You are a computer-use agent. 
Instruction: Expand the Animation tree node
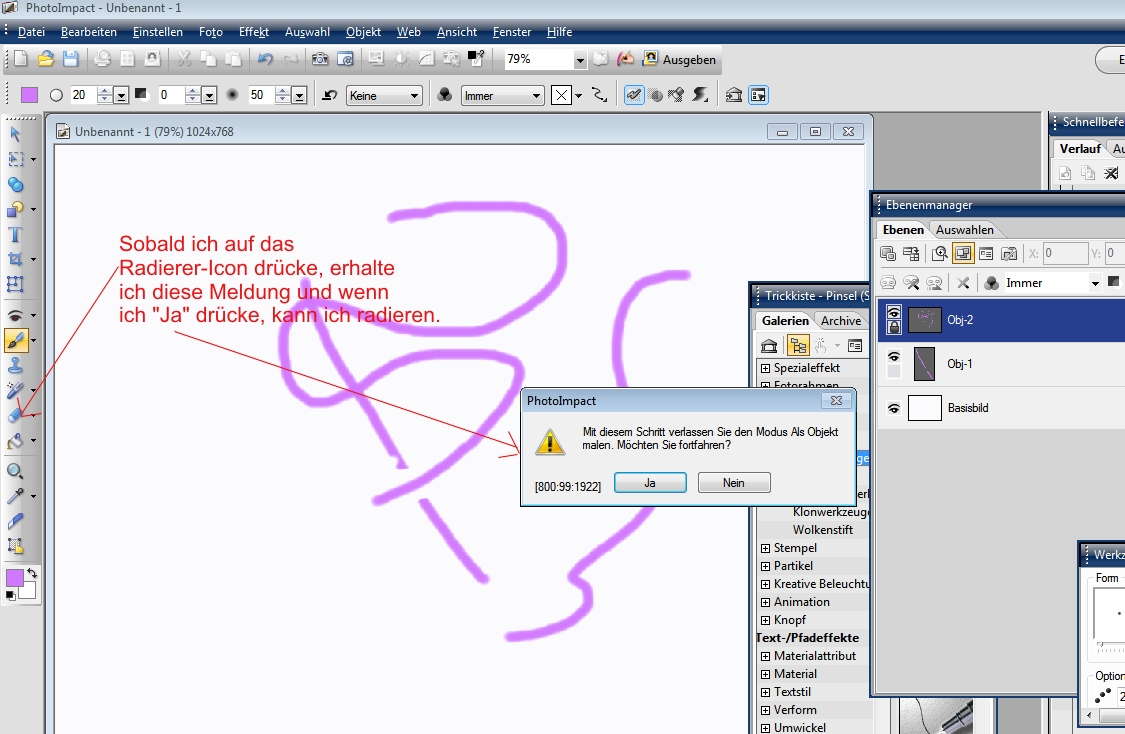click(766, 602)
